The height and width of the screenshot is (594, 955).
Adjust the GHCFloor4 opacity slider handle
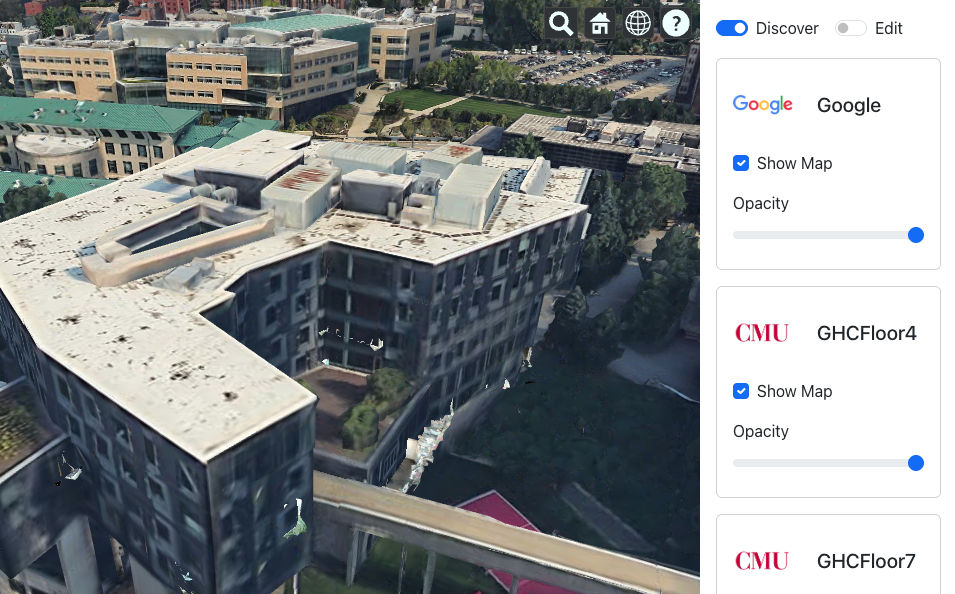[915, 463]
